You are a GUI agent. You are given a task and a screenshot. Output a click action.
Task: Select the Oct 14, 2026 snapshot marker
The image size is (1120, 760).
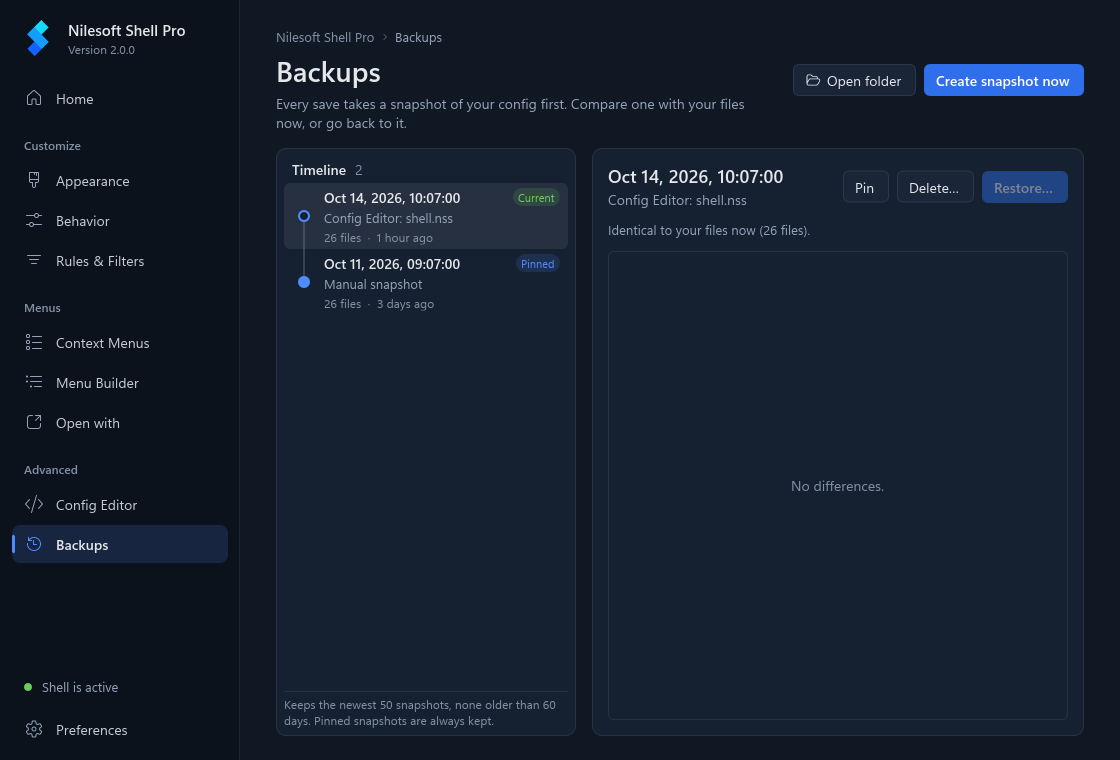(304, 216)
